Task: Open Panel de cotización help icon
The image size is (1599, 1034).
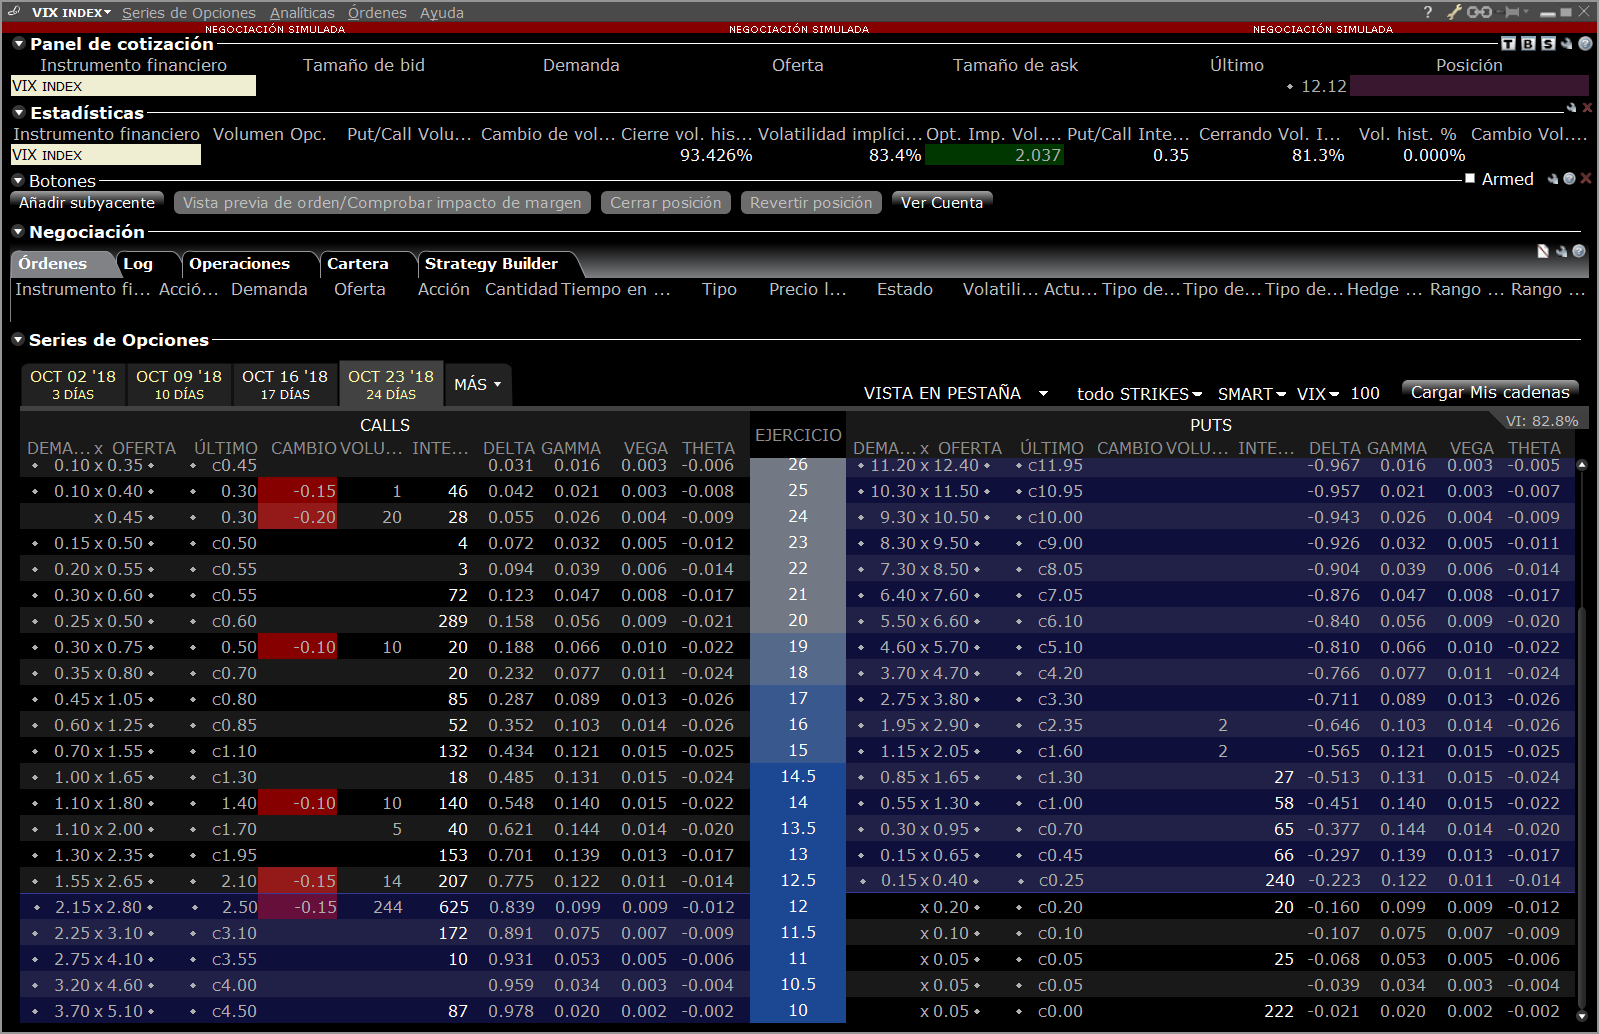Action: click(x=1585, y=43)
